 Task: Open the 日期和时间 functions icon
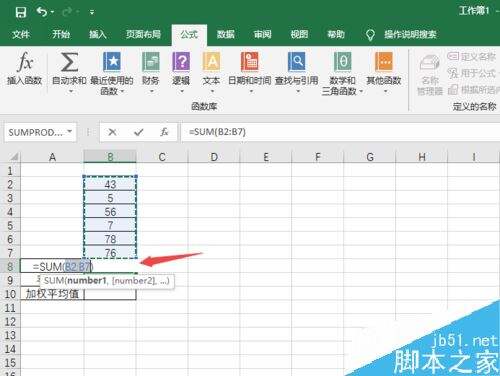tap(250, 62)
